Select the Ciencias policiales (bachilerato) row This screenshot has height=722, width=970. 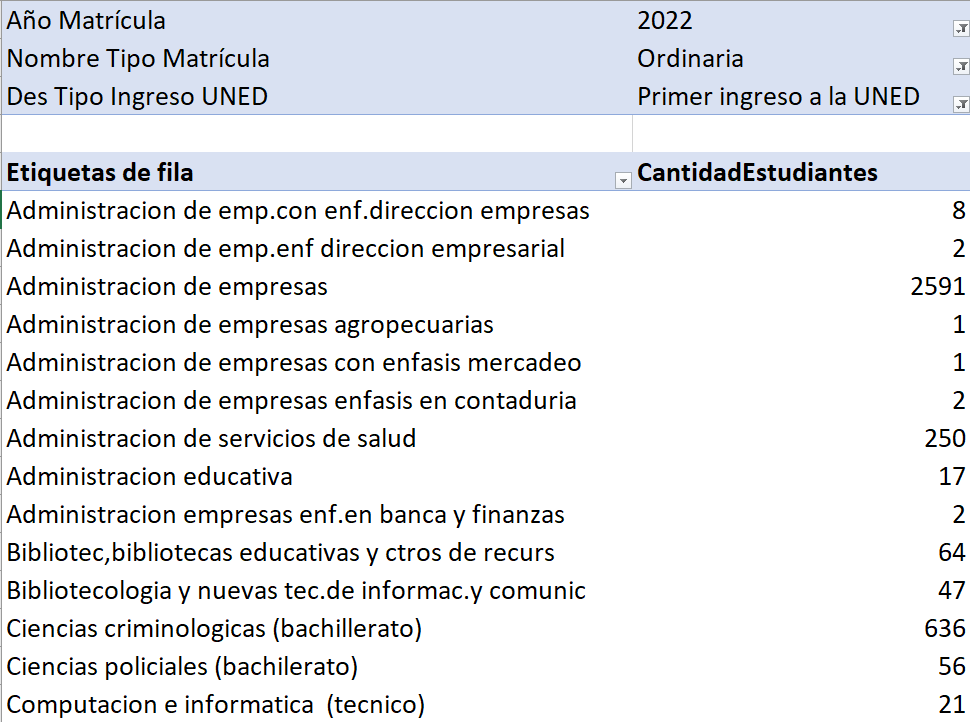(182, 667)
